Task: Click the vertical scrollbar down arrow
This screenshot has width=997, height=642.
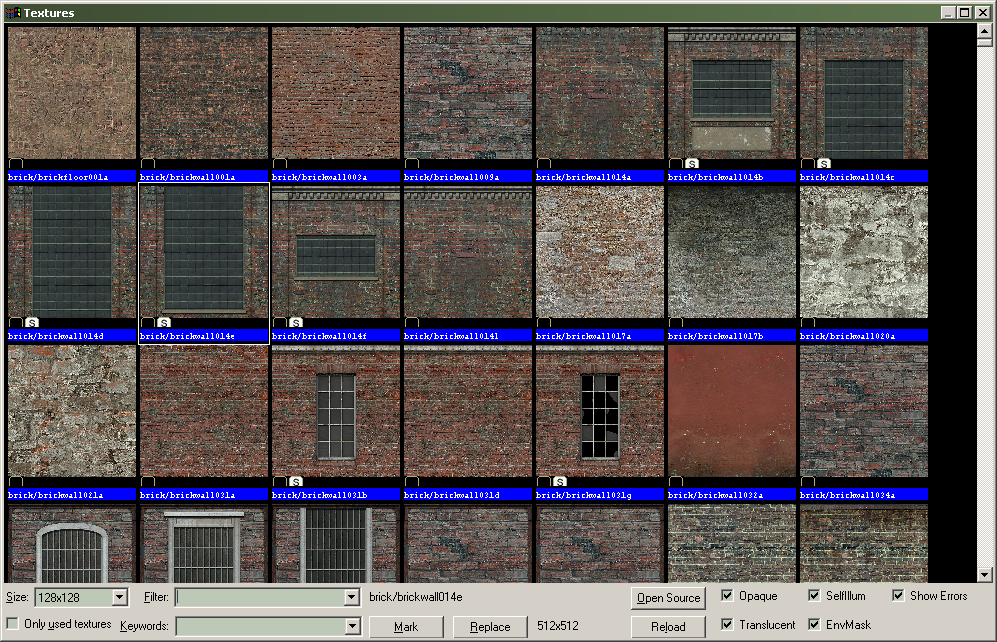Action: coord(984,575)
